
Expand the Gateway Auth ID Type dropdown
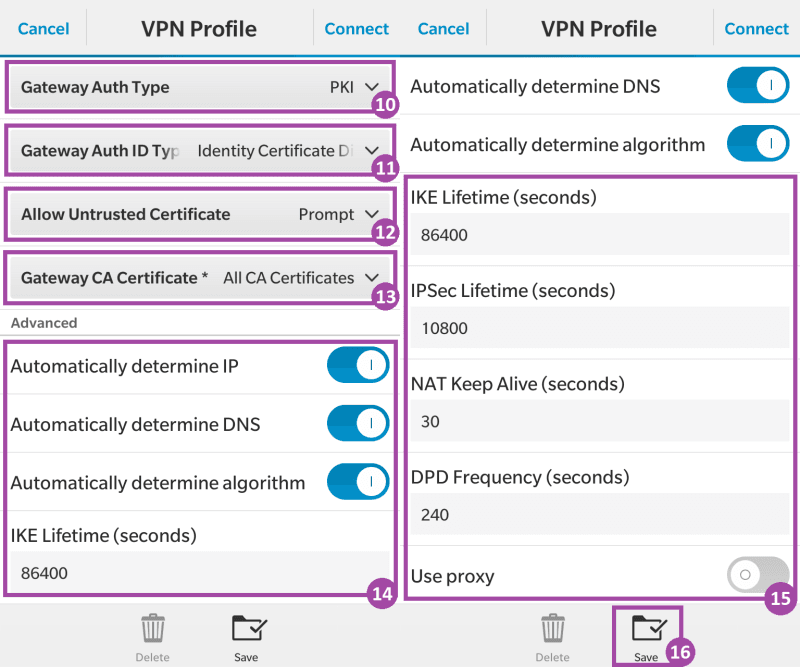200,151
